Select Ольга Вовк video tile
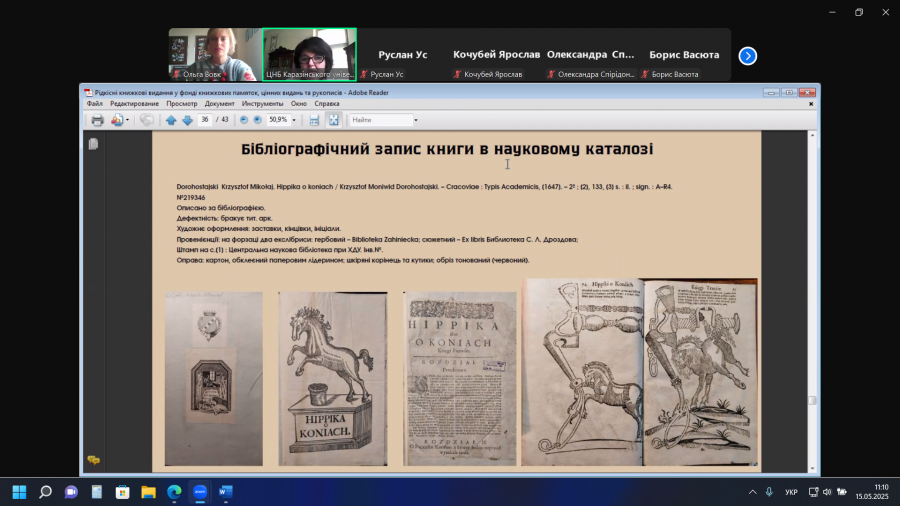 pos(215,55)
